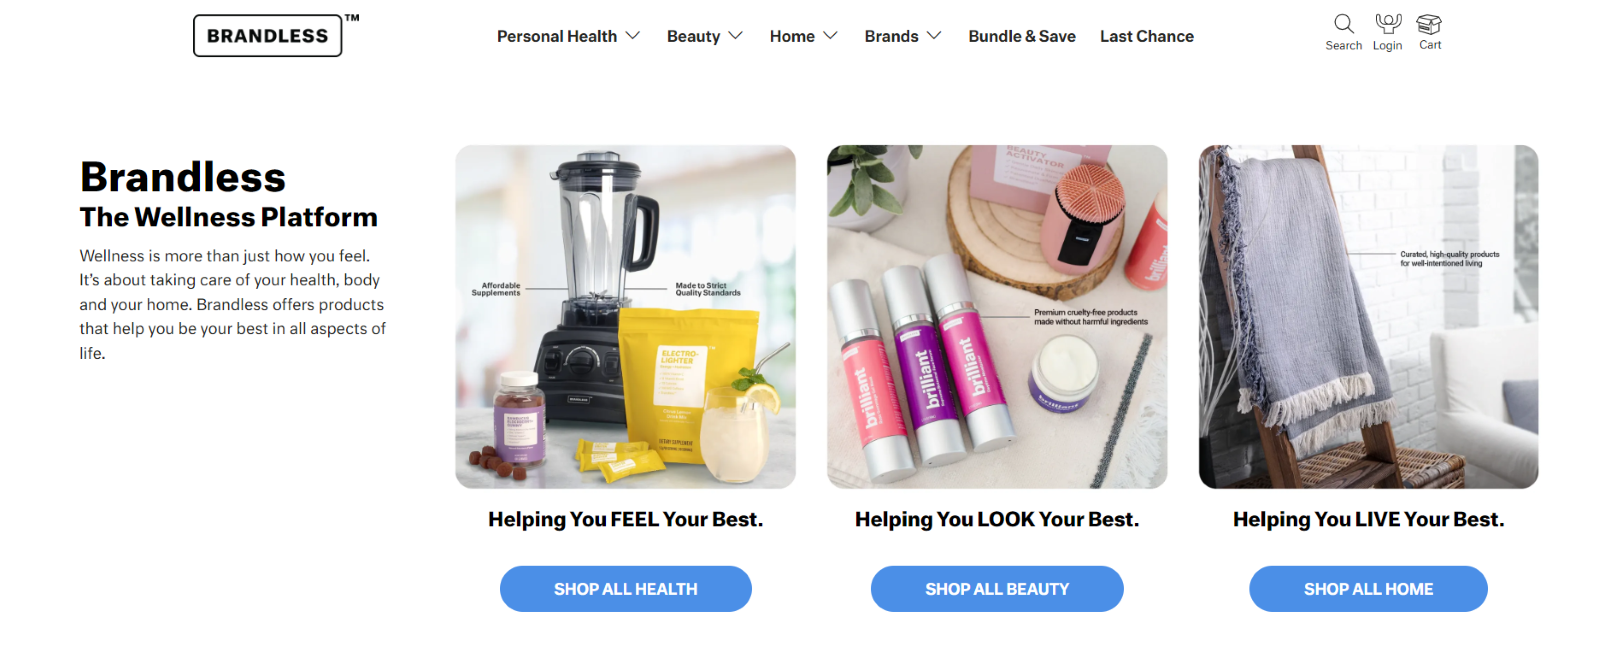1600x653 pixels.
Task: Open the Bundle & Save page
Action: tap(1022, 37)
